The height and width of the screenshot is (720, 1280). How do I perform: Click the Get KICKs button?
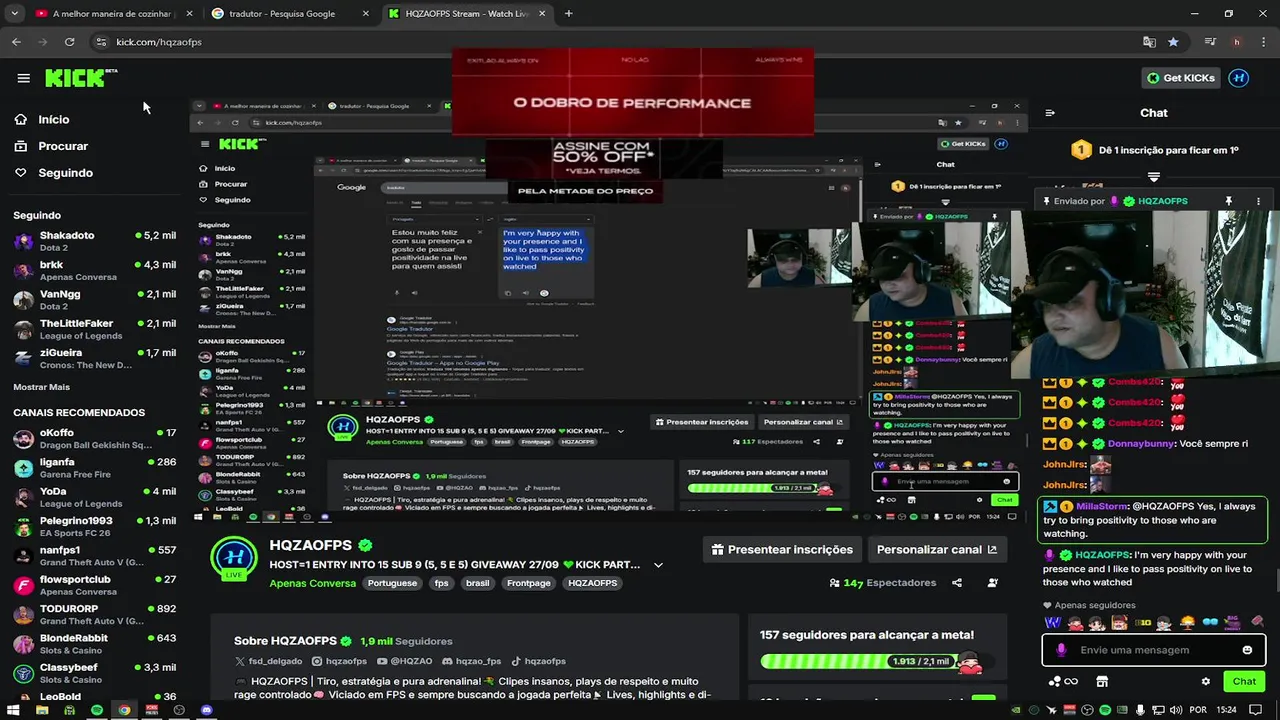coord(1181,78)
